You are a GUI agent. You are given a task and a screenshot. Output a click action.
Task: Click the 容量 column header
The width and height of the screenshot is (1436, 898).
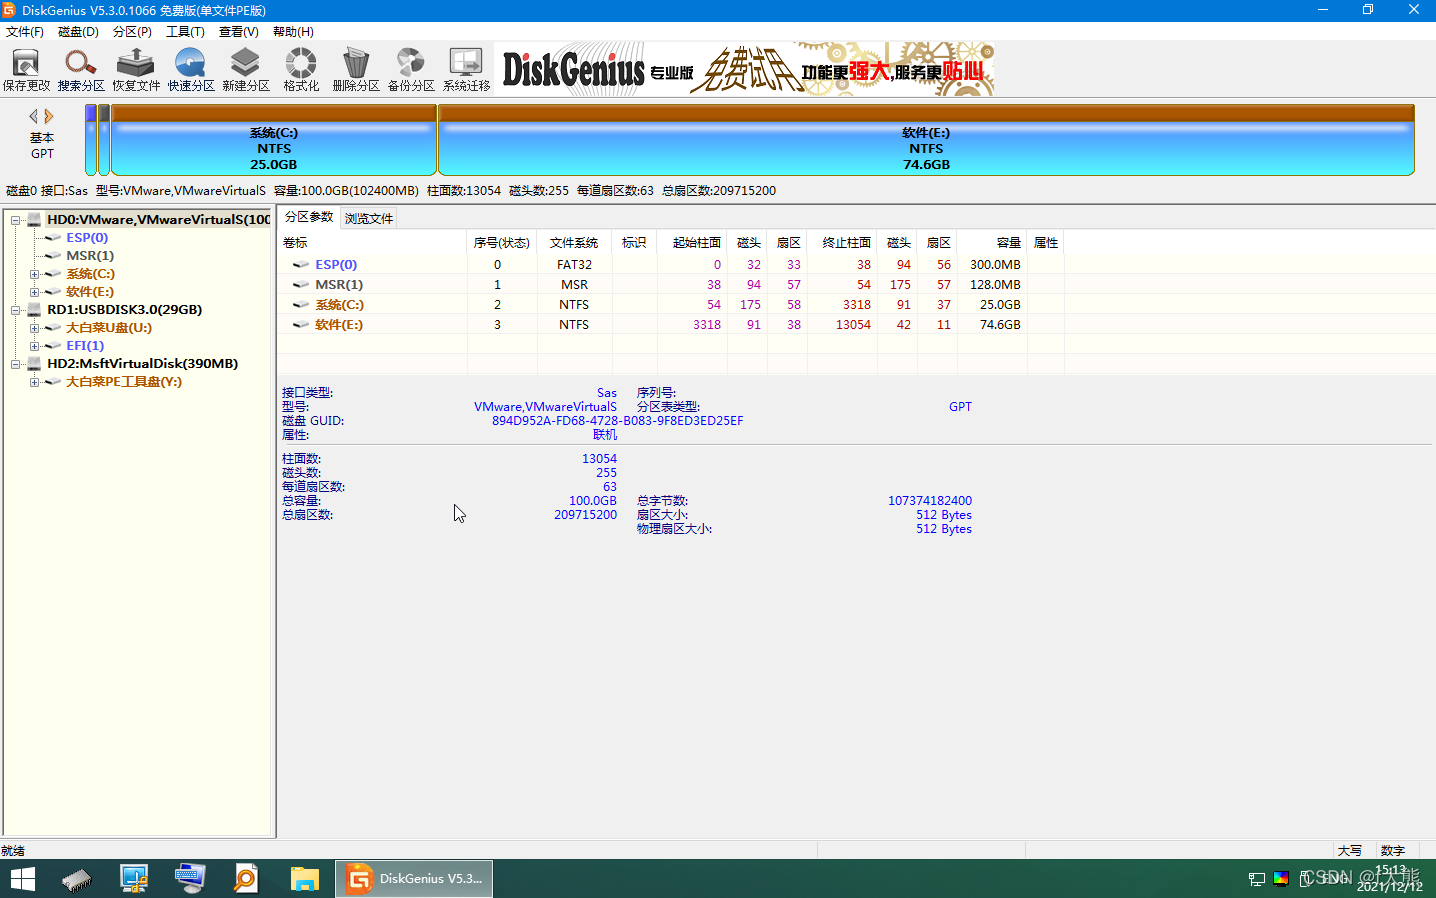(992, 243)
